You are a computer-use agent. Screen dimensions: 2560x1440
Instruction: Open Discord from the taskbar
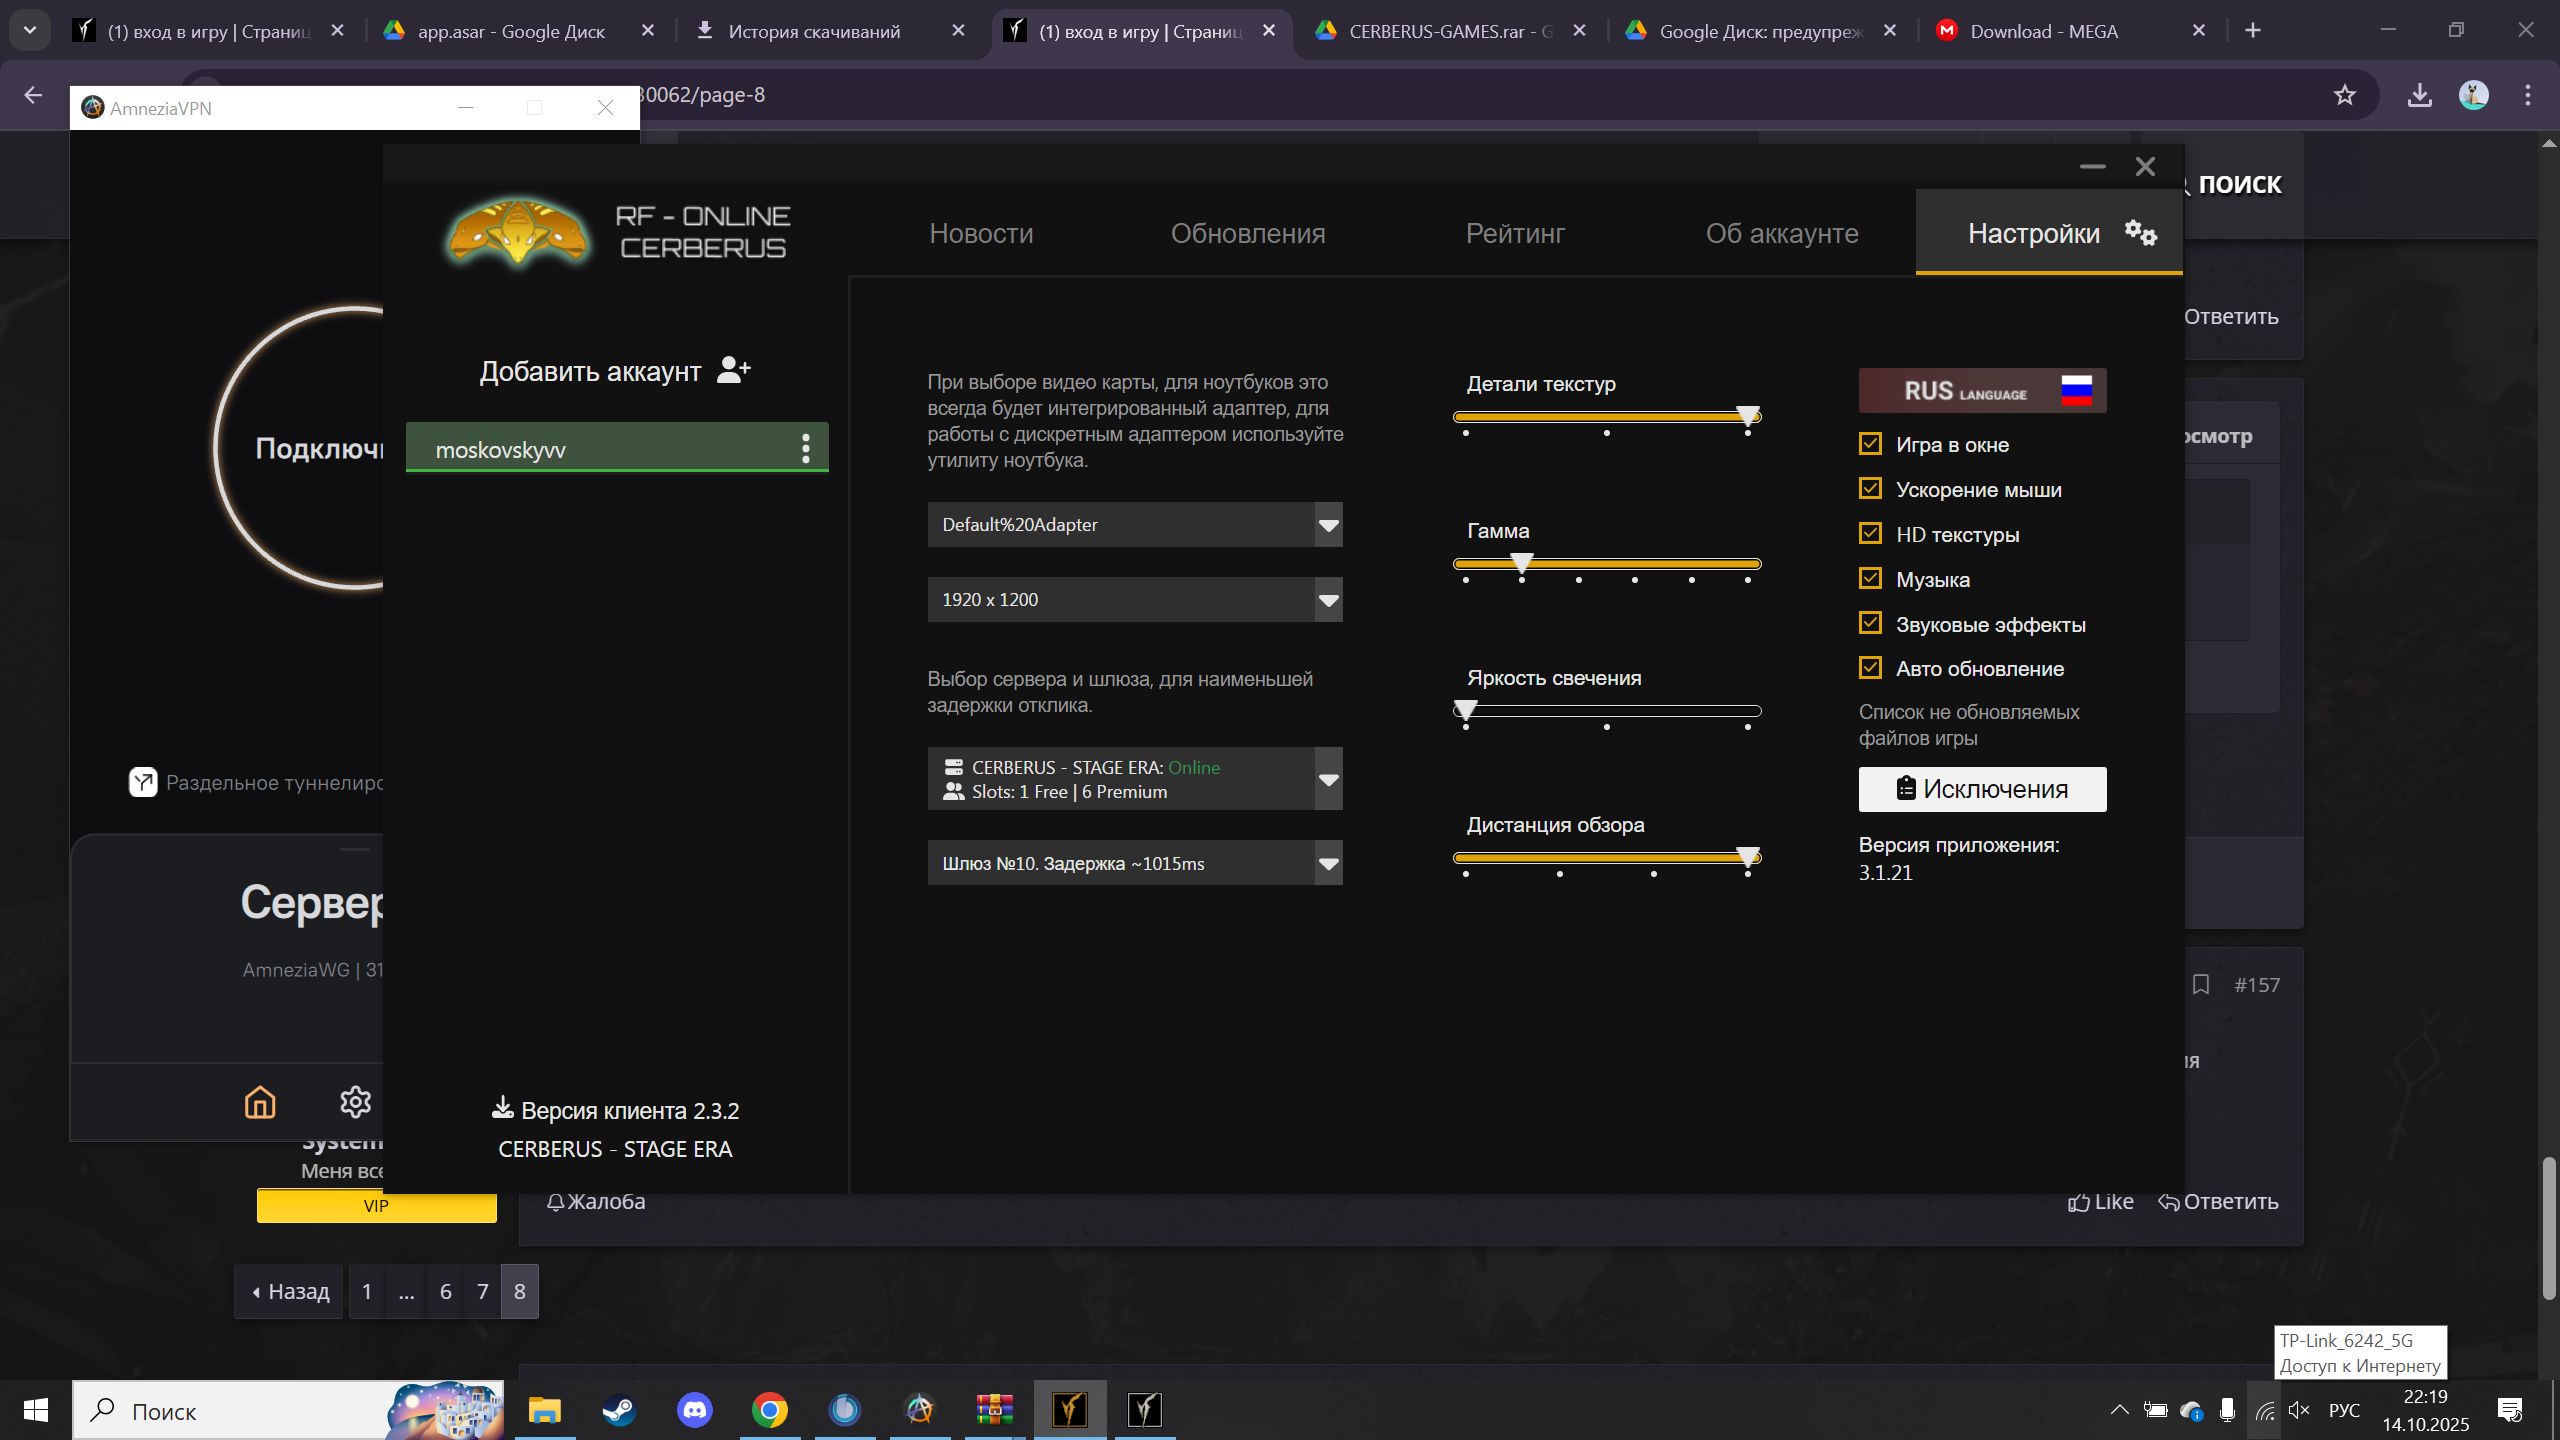(x=694, y=1410)
